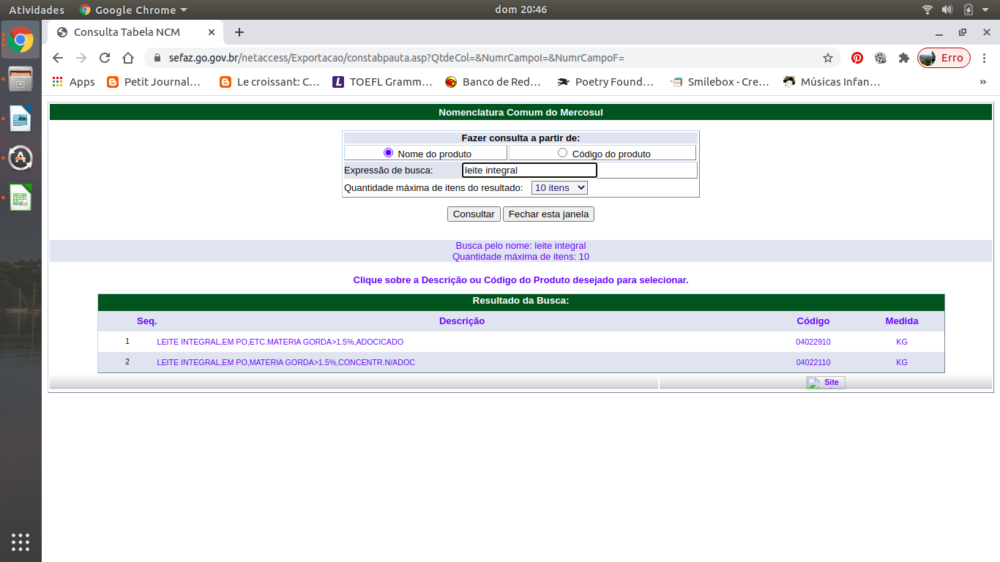
Task: Open the Google Chrome app menu in the top bar
Action: tap(133, 10)
